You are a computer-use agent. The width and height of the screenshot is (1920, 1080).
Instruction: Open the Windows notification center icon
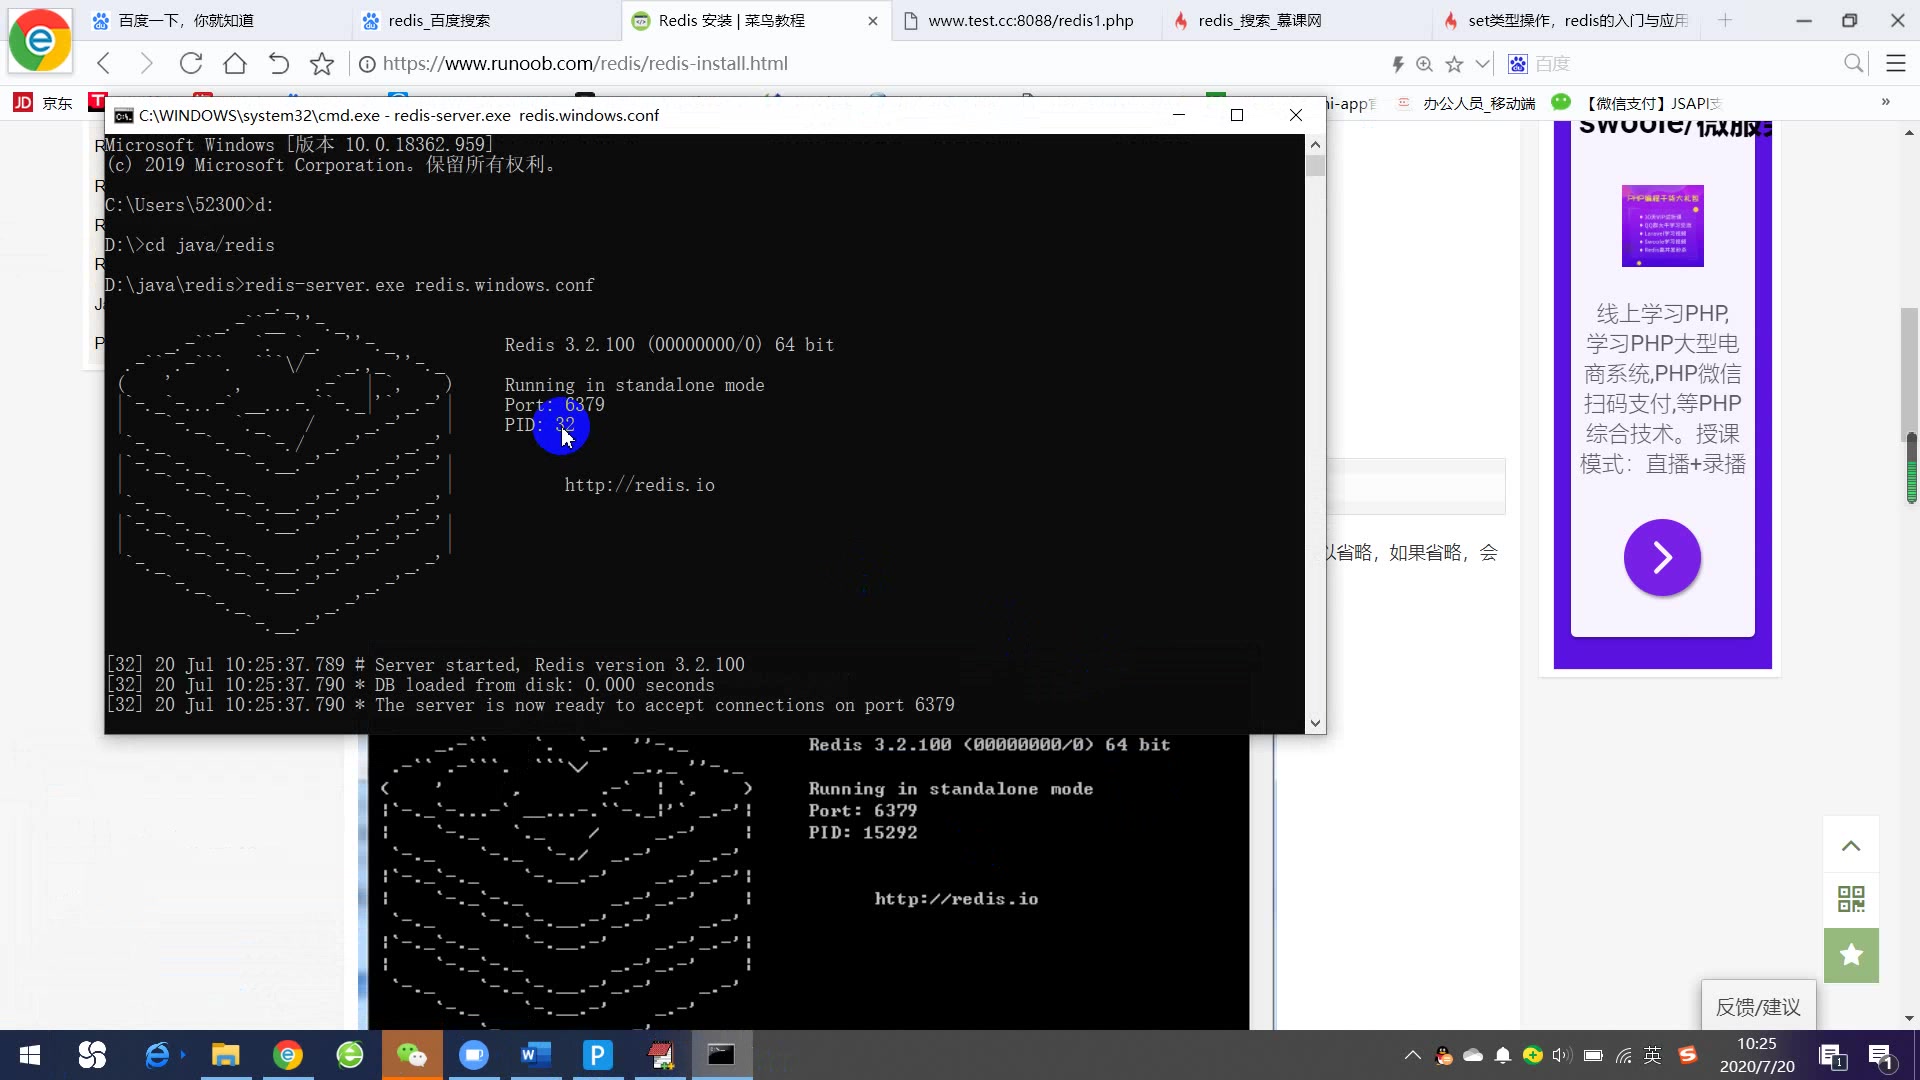pos(1880,1055)
